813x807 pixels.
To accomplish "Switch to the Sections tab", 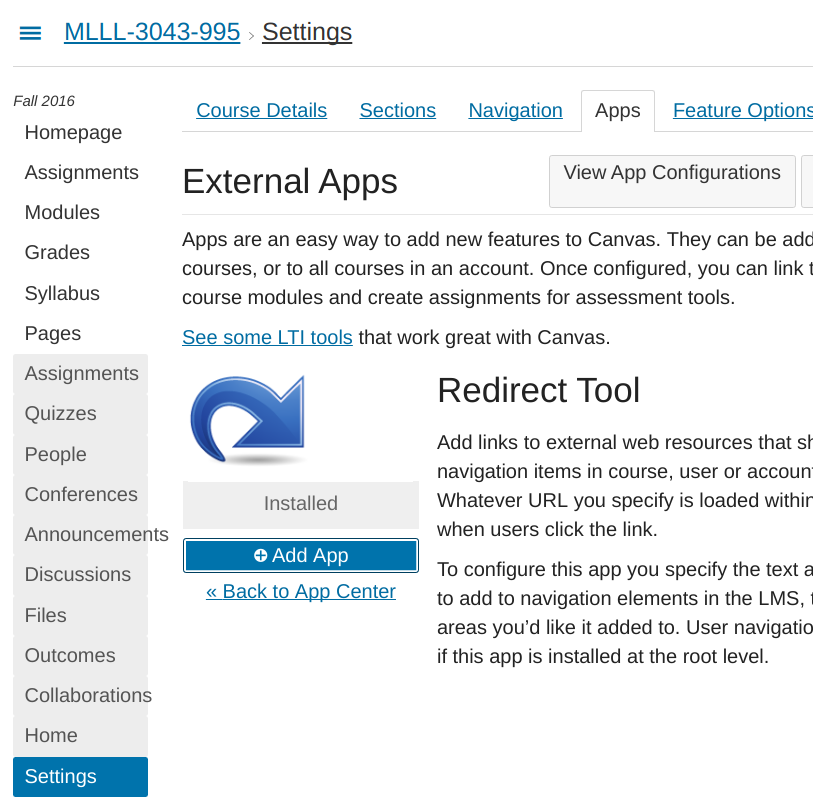I will [x=398, y=110].
